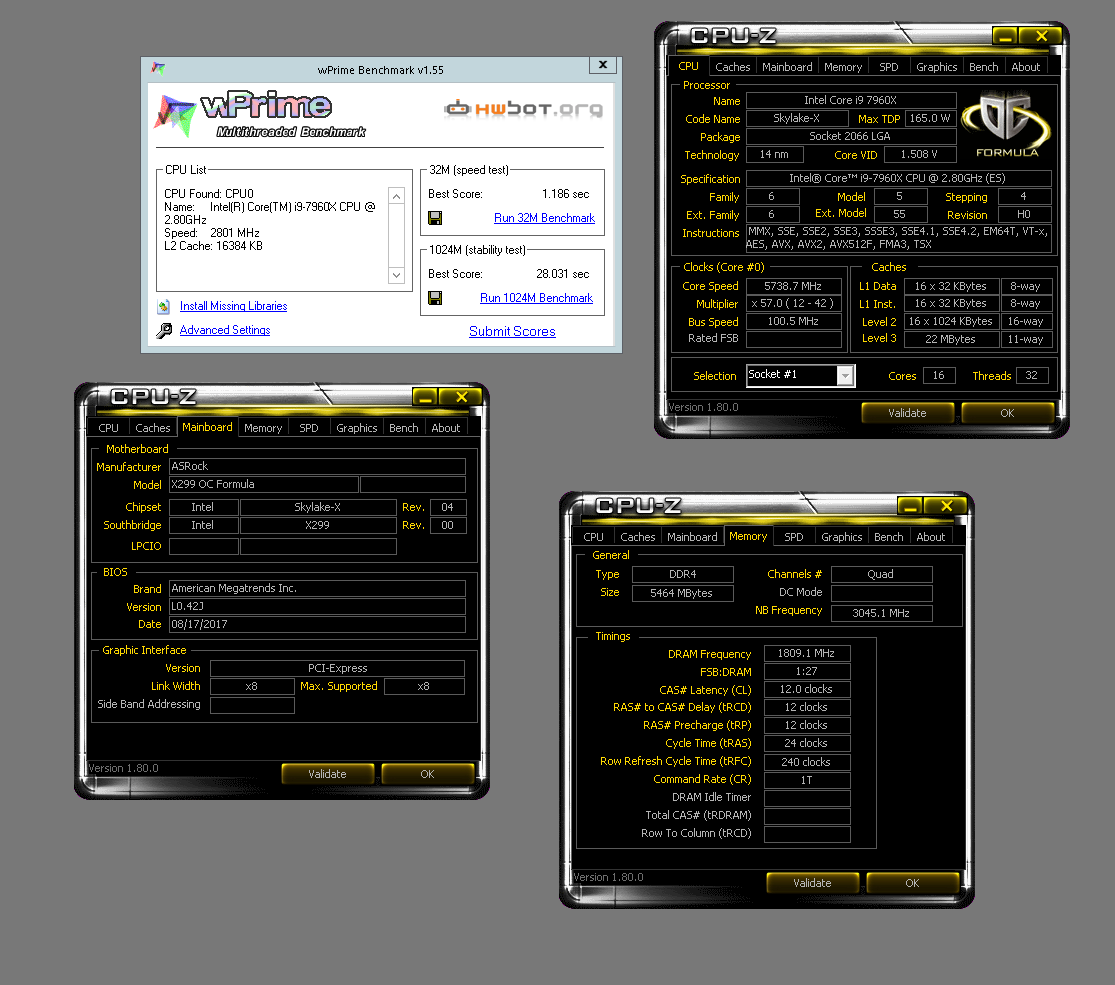Open SPD tab in the Mainboard window

[x=309, y=428]
